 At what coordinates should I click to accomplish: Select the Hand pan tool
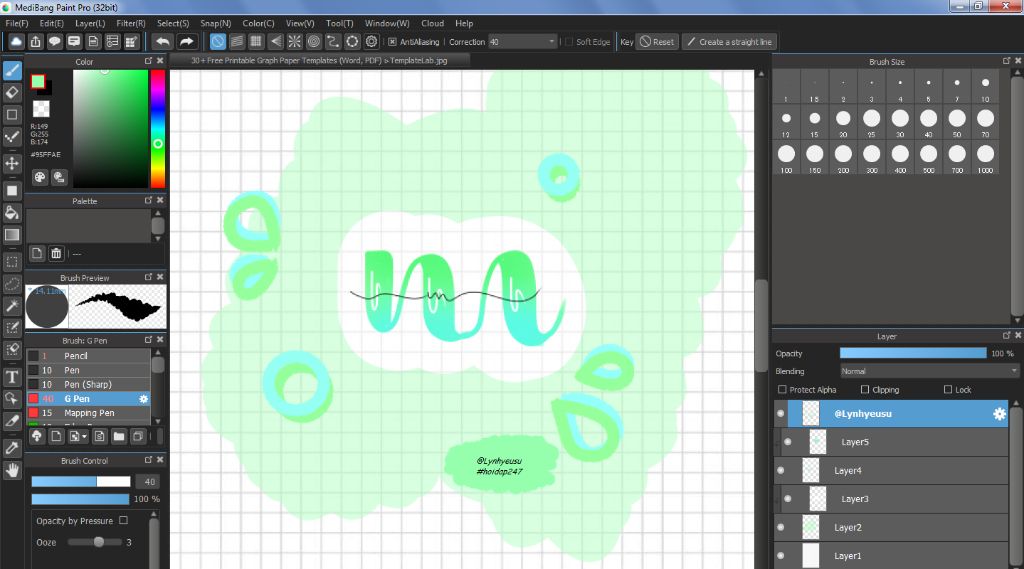click(x=12, y=470)
